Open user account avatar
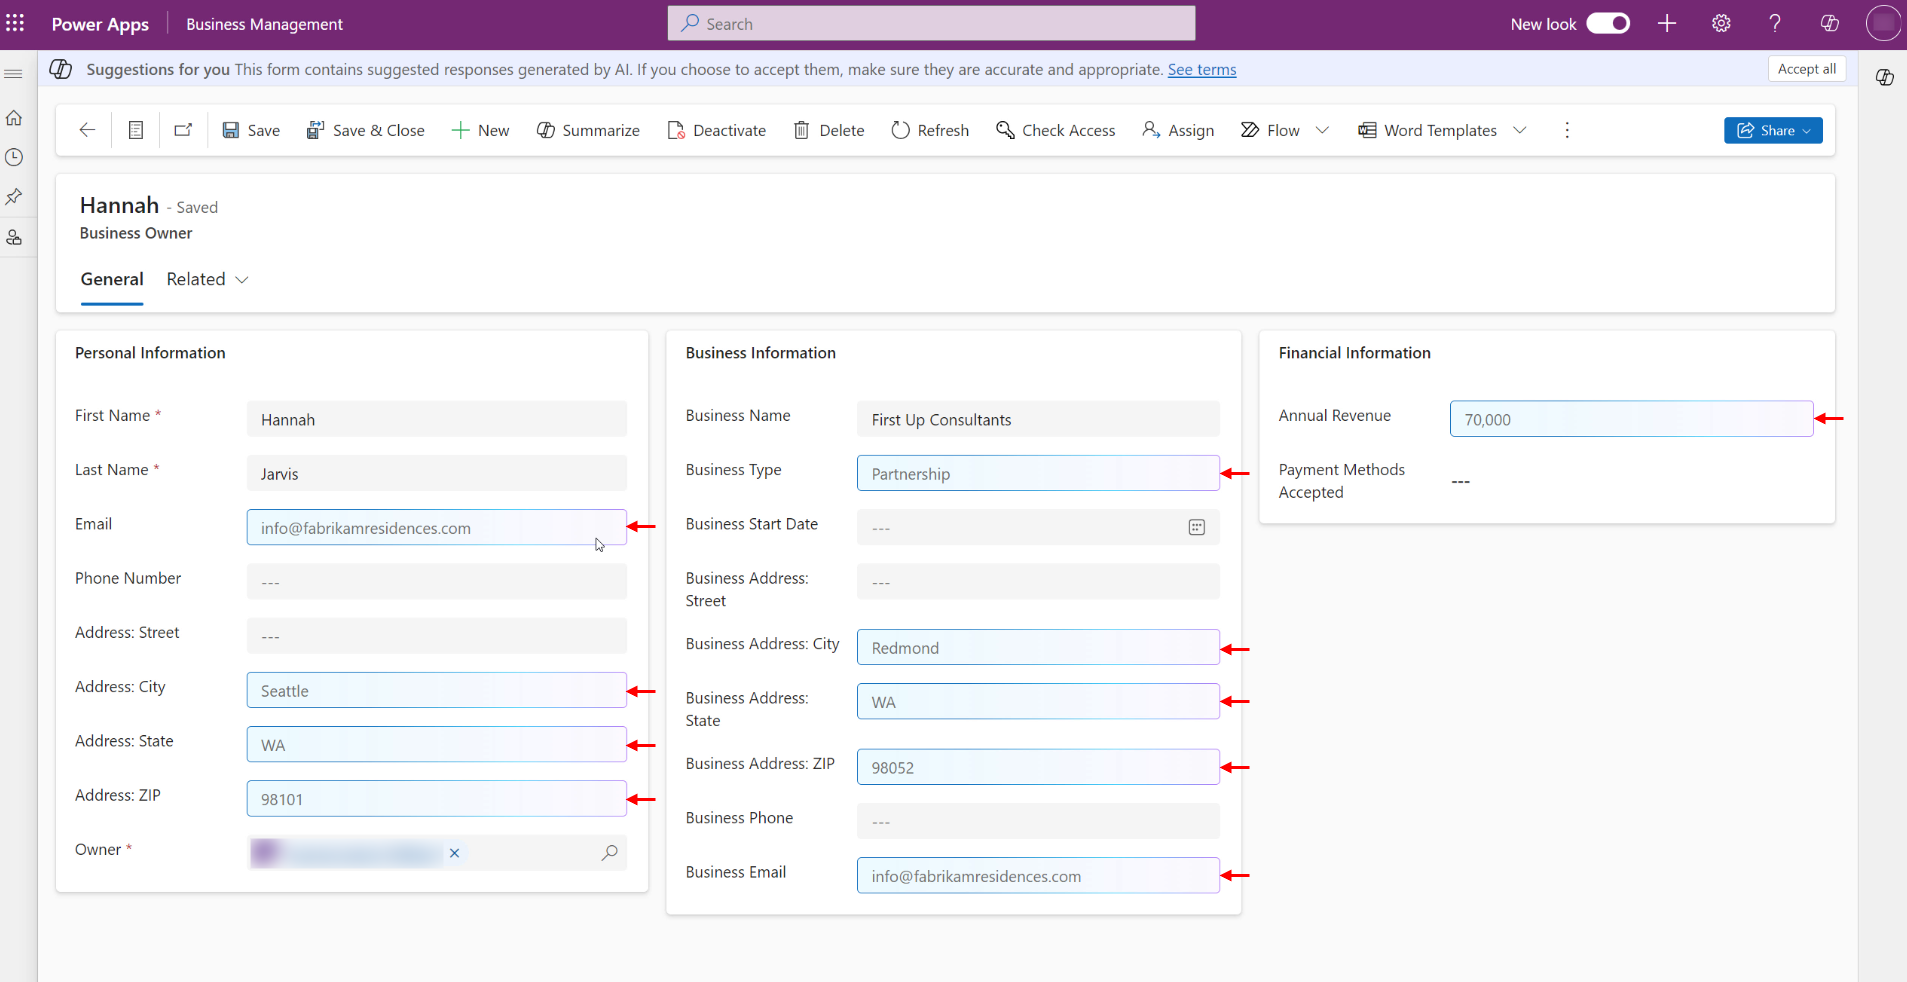 1883,23
